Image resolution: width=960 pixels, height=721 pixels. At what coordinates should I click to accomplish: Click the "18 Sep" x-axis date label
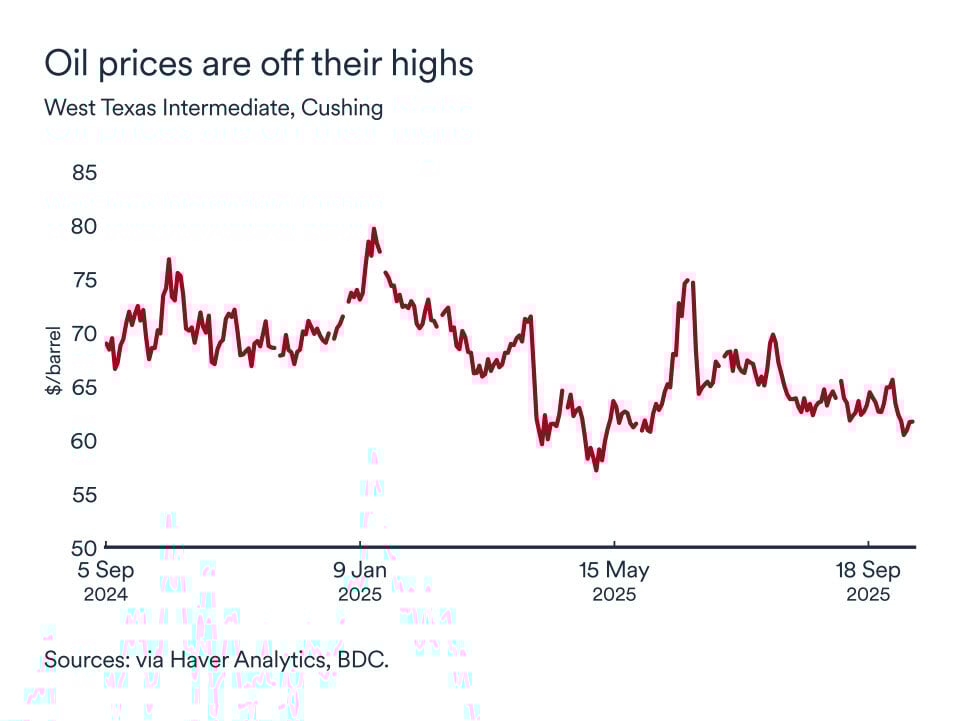pyautogui.click(x=867, y=571)
